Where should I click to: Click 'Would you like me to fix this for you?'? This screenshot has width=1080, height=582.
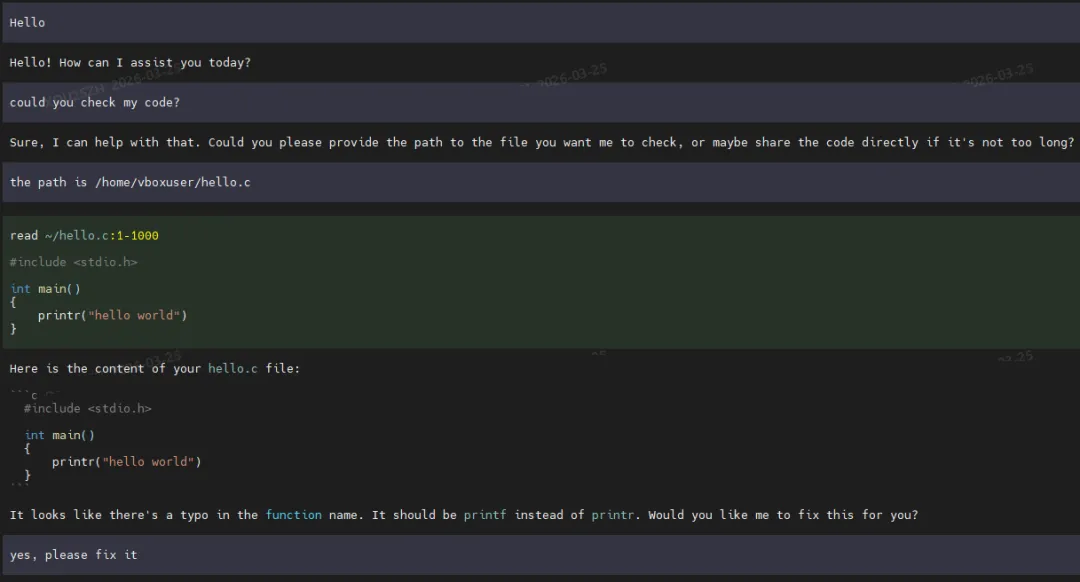tap(783, 515)
